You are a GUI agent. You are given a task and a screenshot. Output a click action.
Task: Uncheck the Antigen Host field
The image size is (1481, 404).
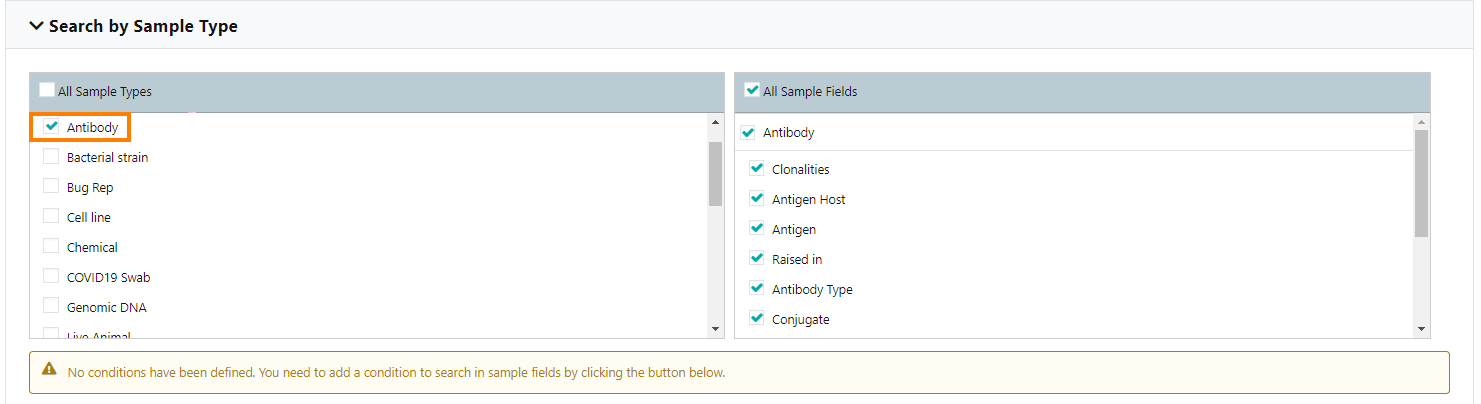pyautogui.click(x=757, y=199)
